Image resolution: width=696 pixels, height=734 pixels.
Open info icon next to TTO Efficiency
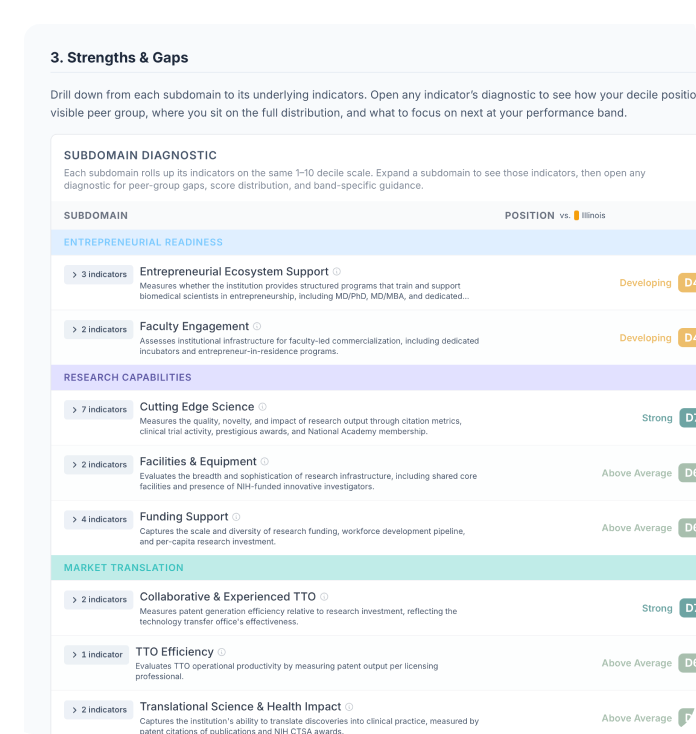[222, 652]
